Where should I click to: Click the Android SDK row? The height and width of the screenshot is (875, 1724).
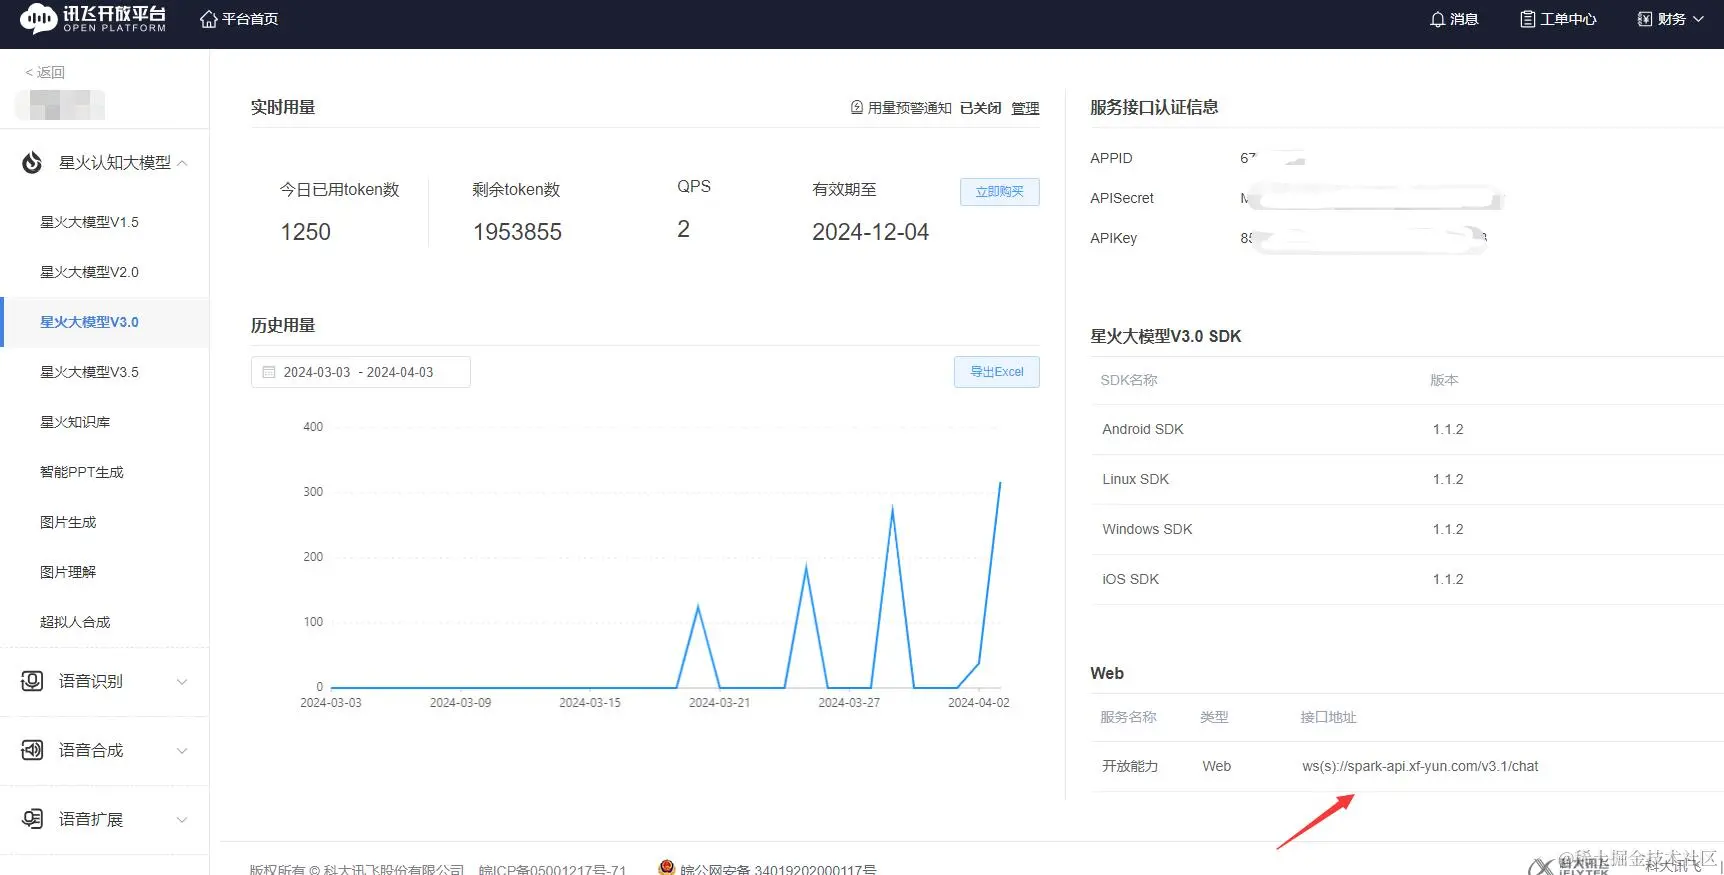click(x=1407, y=429)
